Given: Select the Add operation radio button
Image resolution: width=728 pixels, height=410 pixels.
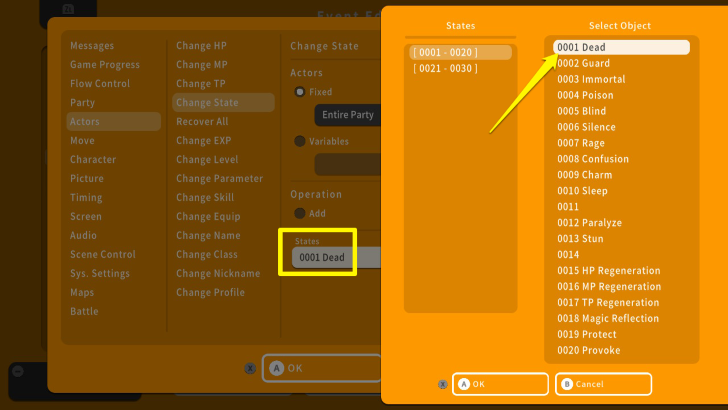Looking at the screenshot, I should [x=300, y=213].
